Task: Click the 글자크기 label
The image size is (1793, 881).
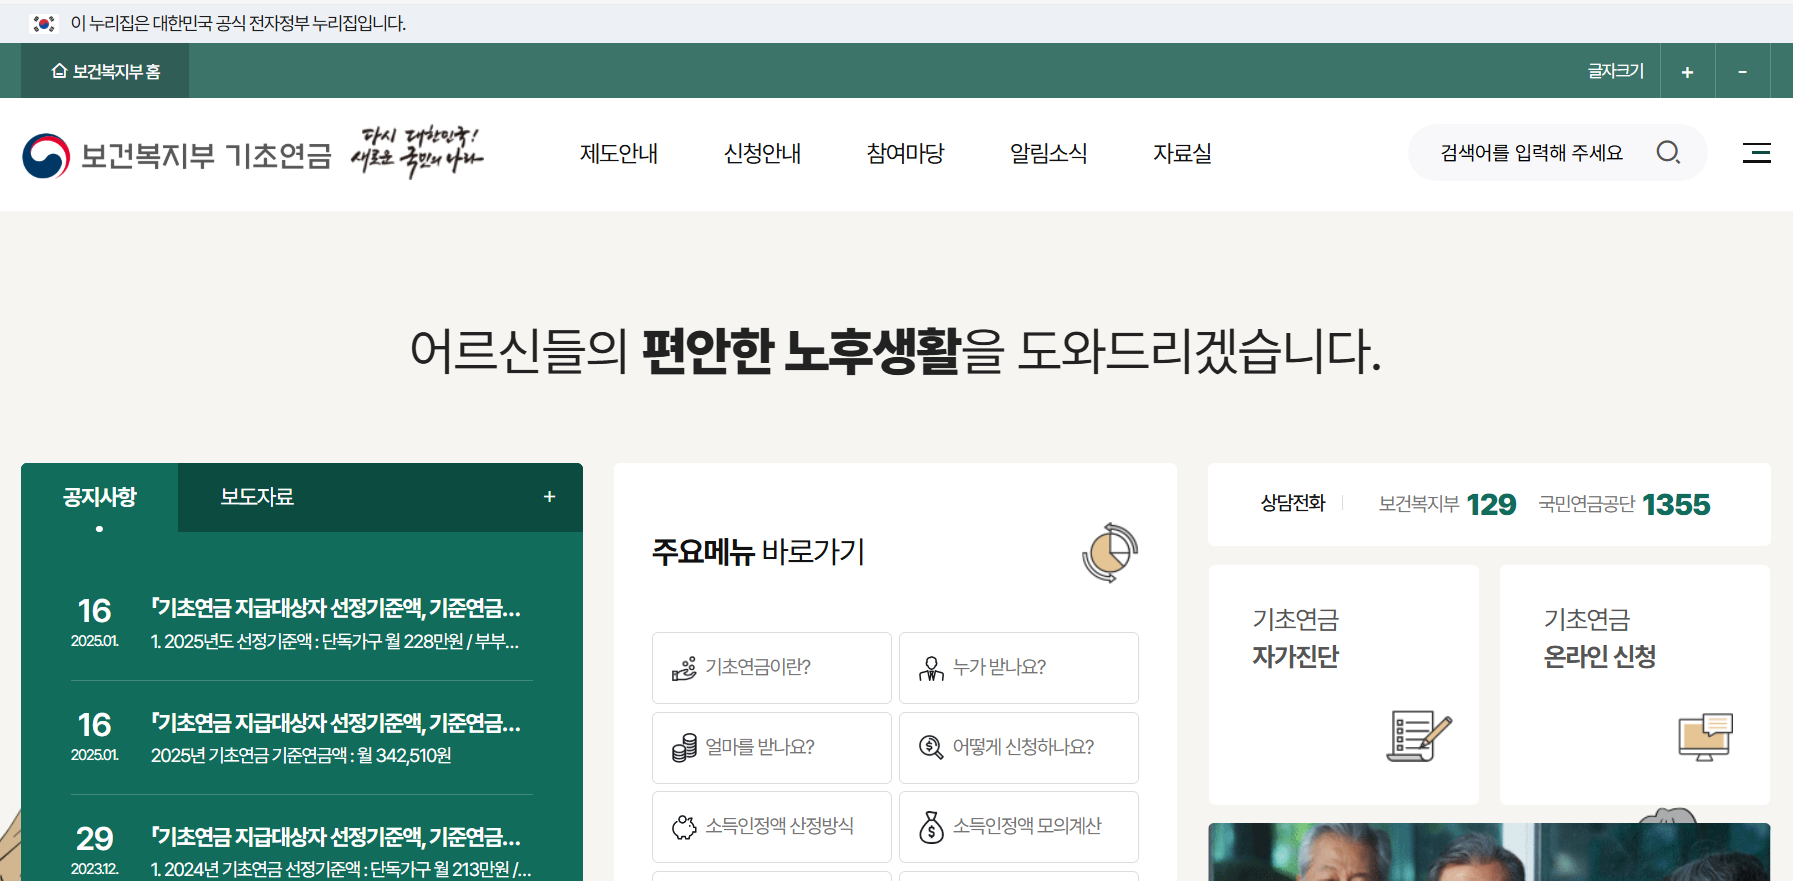Action: [1616, 71]
